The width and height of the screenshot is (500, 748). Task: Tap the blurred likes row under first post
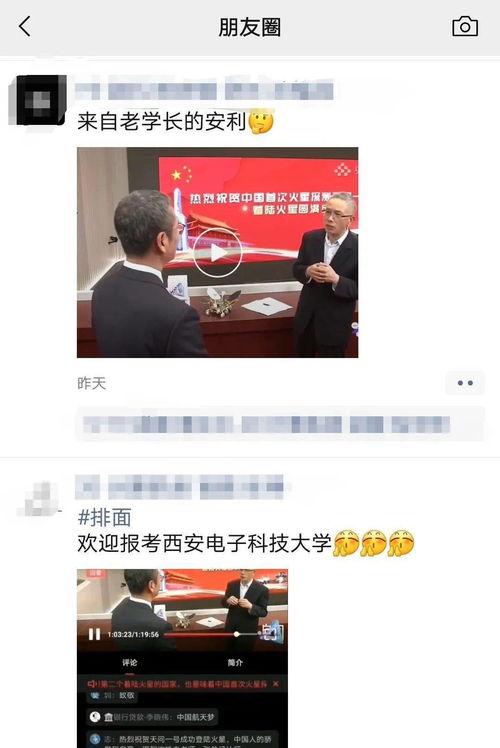280,424
